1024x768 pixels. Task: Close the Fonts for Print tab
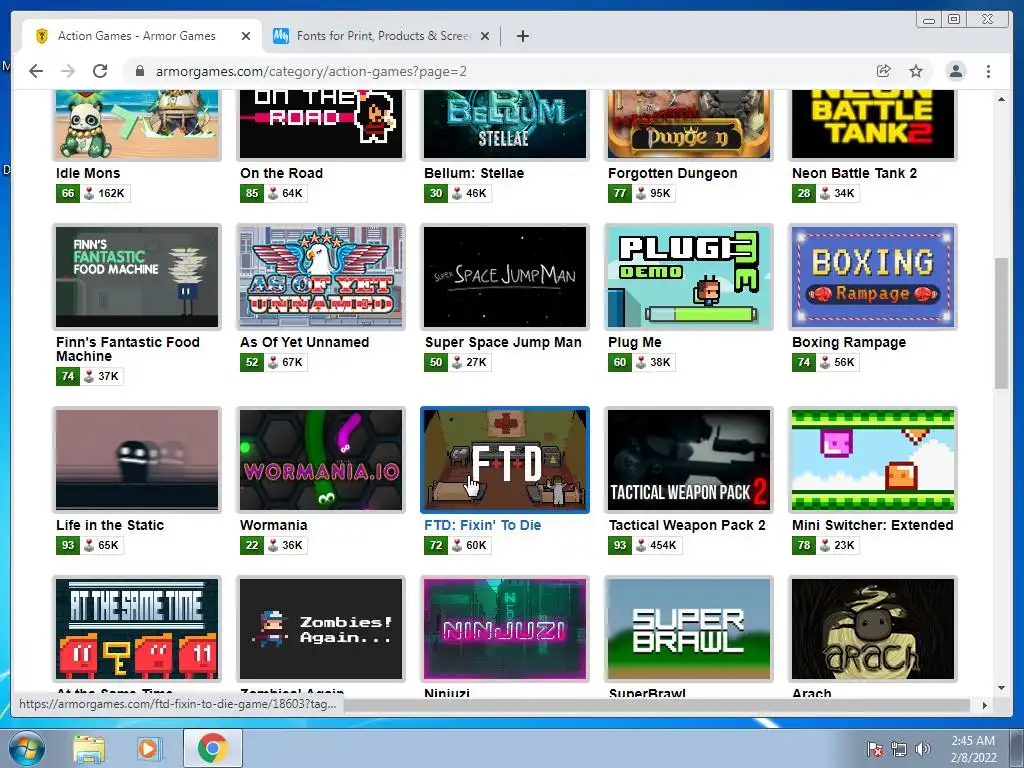(485, 36)
